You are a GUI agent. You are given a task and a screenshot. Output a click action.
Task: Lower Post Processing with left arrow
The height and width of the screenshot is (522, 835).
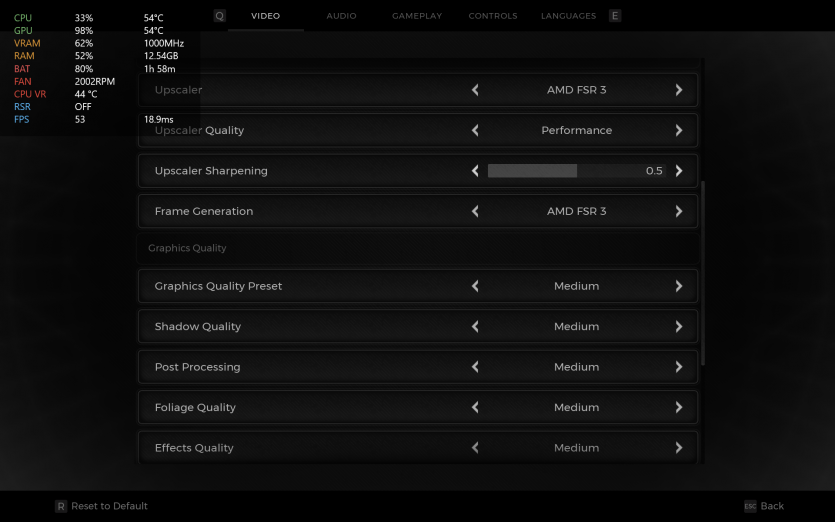pyautogui.click(x=475, y=367)
